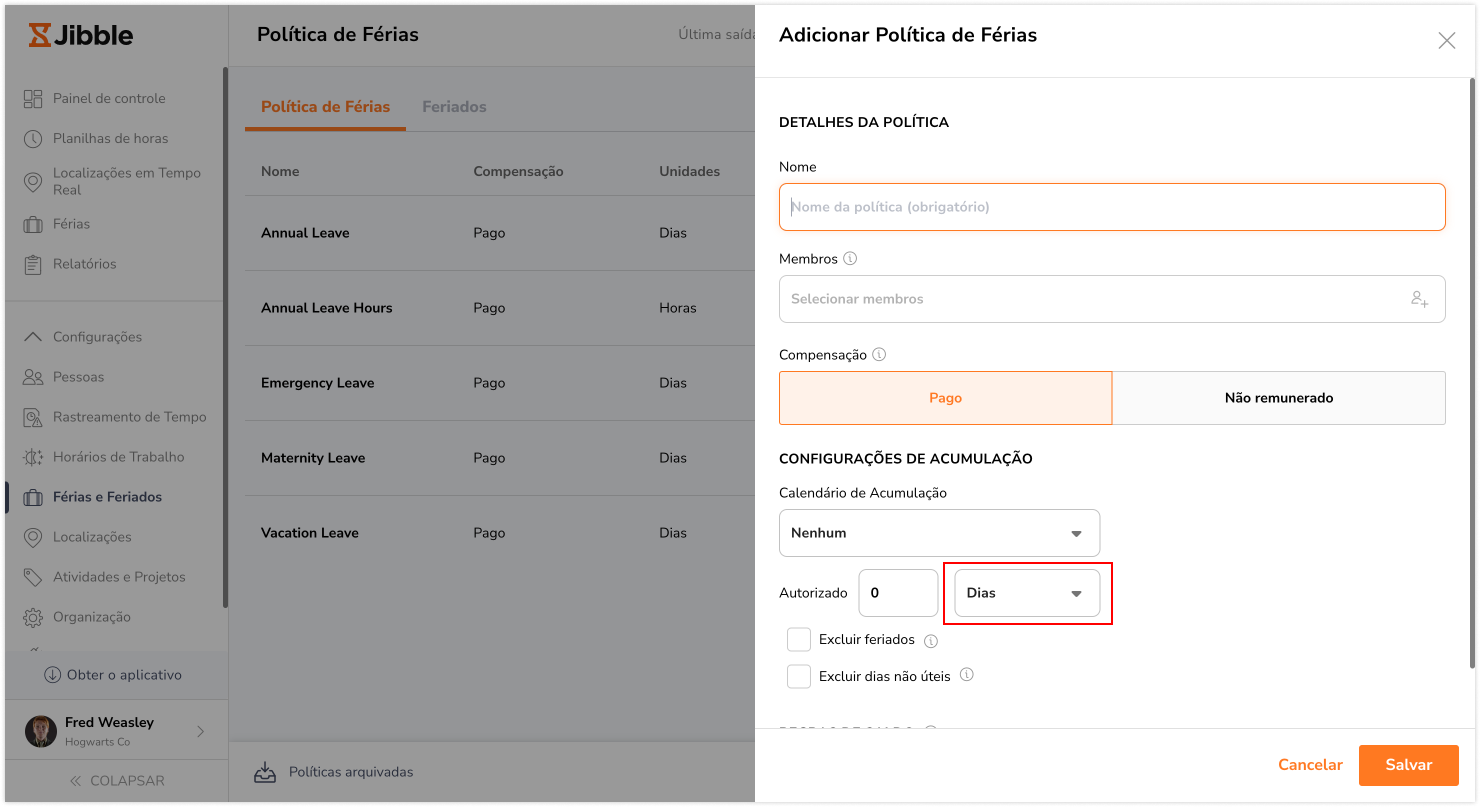
Task: Open the Annual Leave Hours policy row
Action: 500,308
